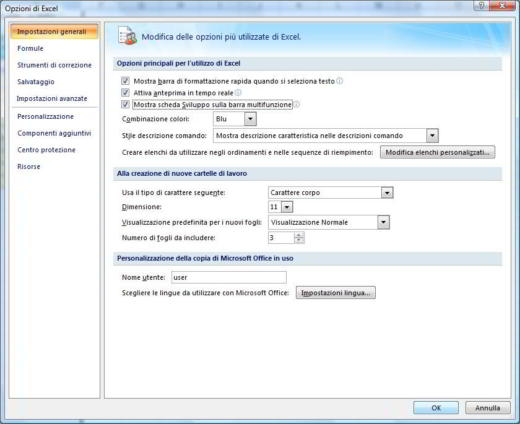Click the Excel options header icon
The height and width of the screenshot is (424, 520).
click(x=127, y=36)
